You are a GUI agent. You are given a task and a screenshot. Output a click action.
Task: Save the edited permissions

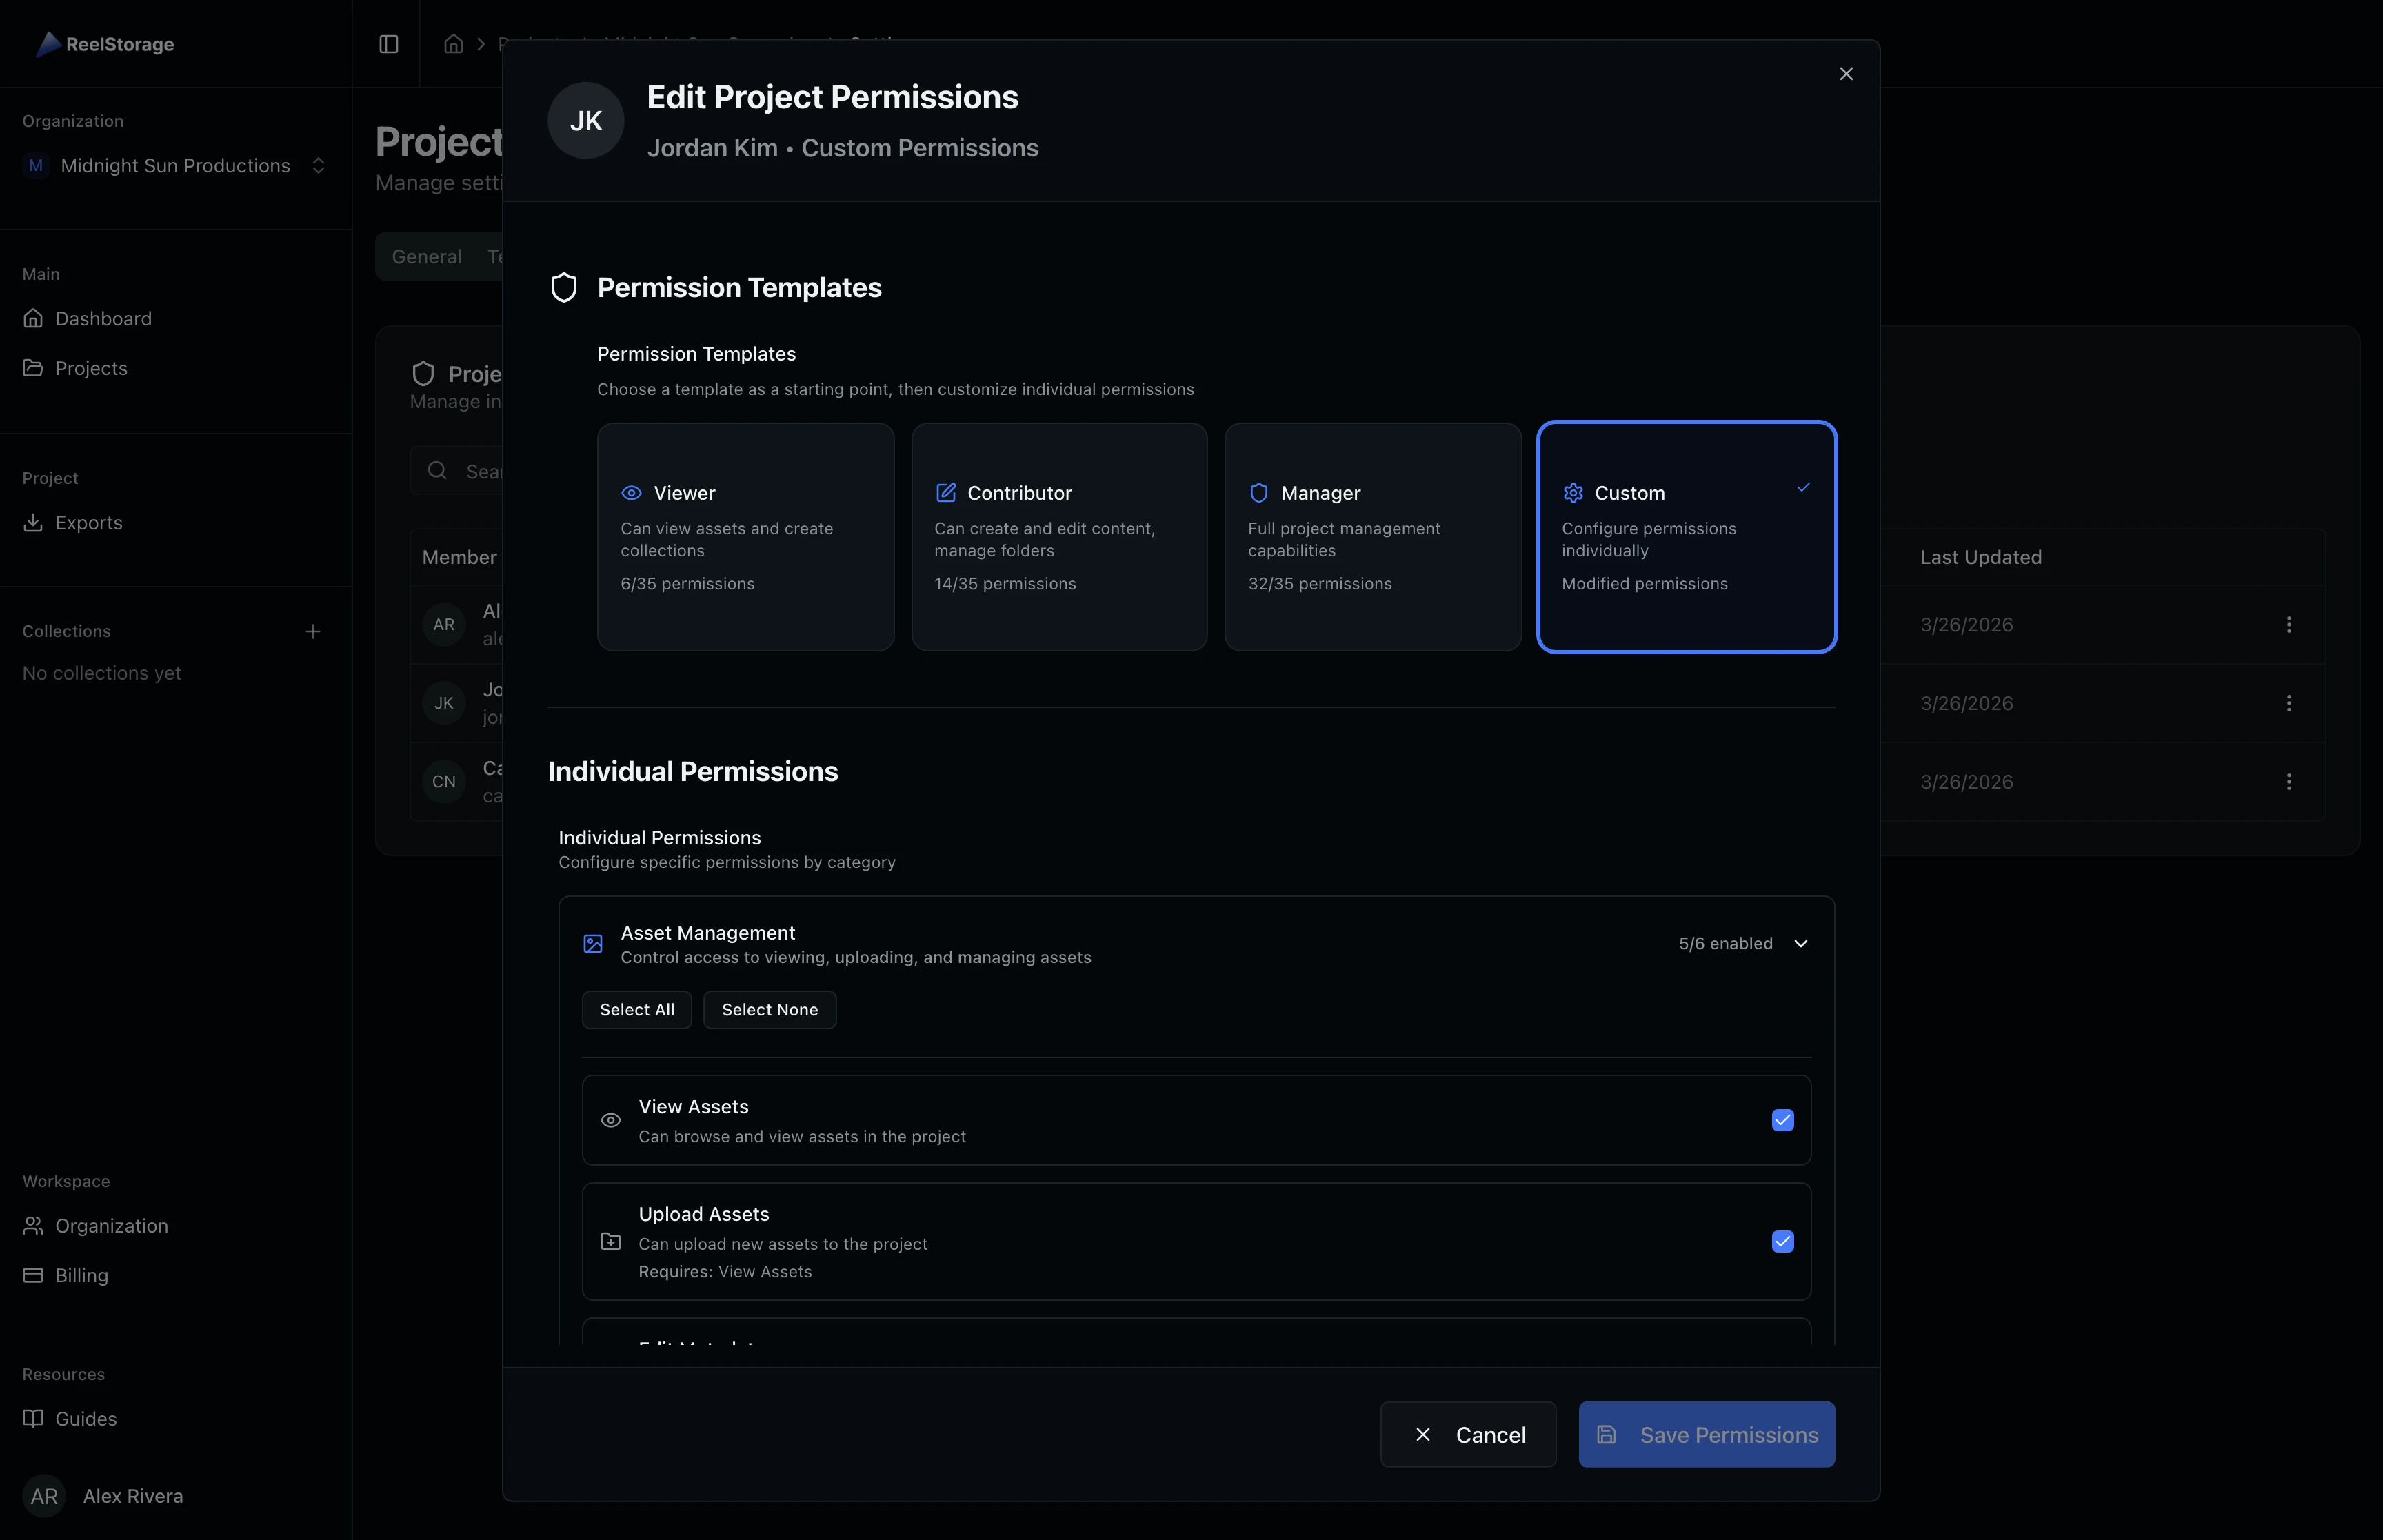[x=1705, y=1434]
